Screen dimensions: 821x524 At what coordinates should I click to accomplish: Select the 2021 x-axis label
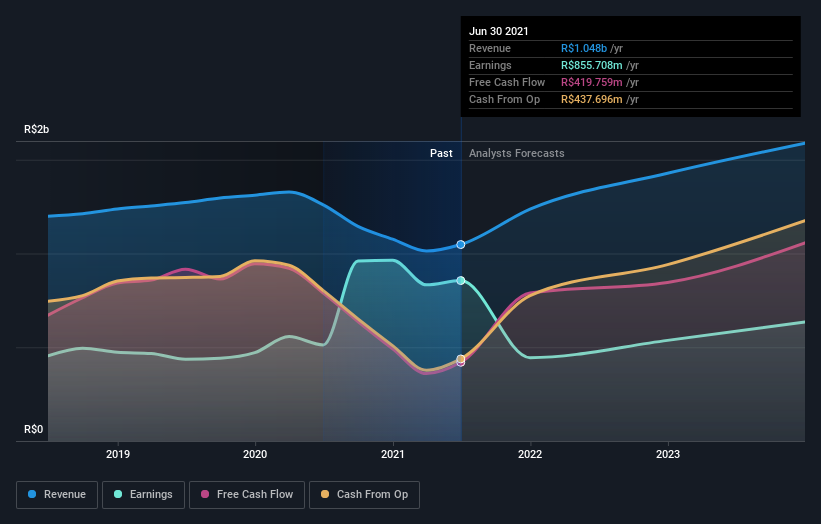(x=393, y=454)
